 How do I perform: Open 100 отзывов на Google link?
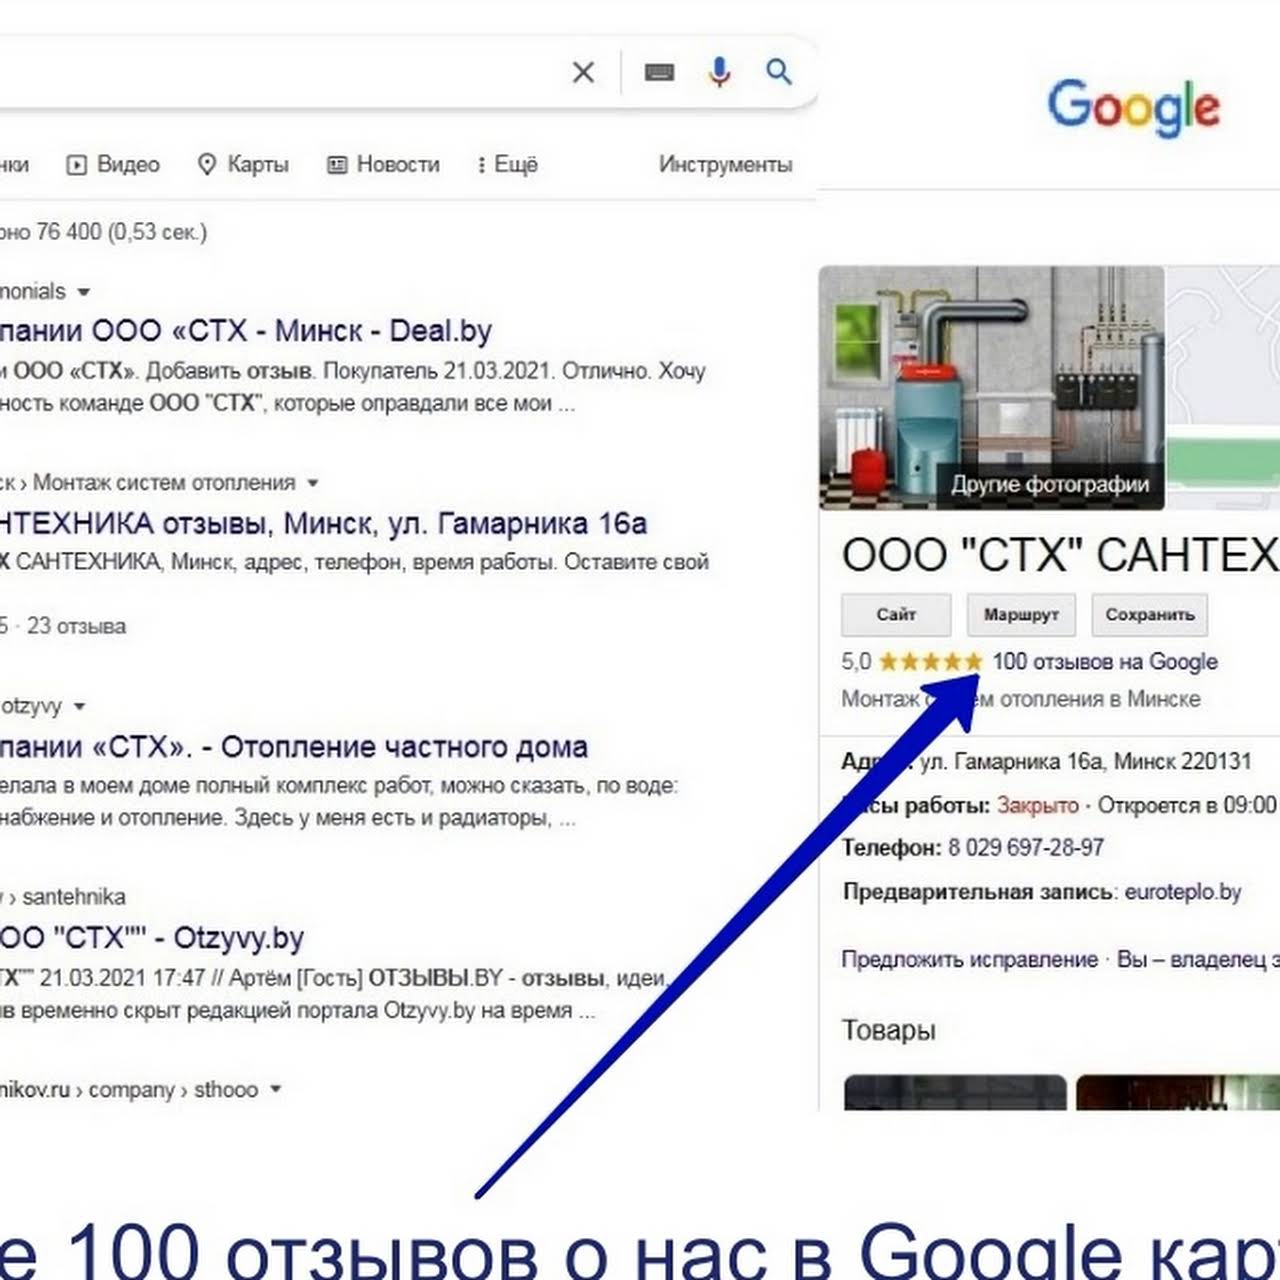(x=1105, y=662)
